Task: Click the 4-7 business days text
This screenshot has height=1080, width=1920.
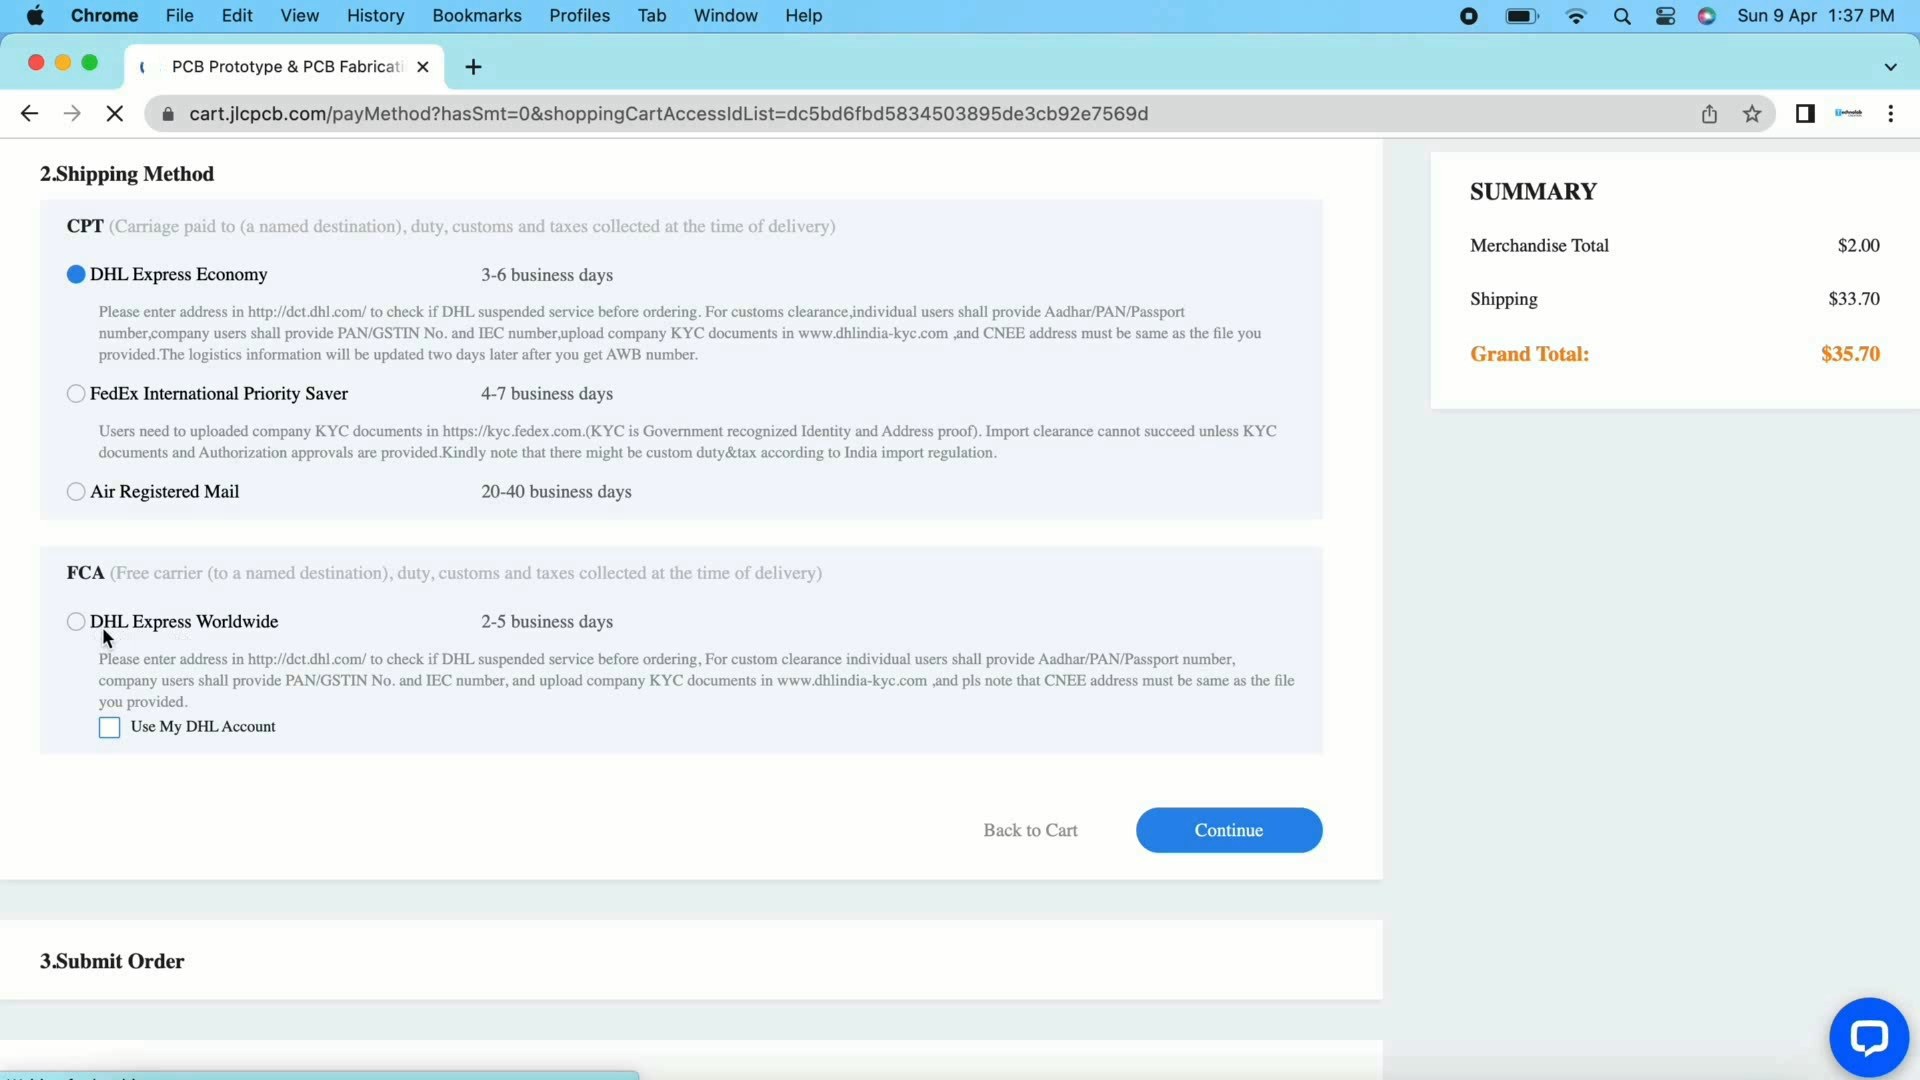Action: (547, 394)
